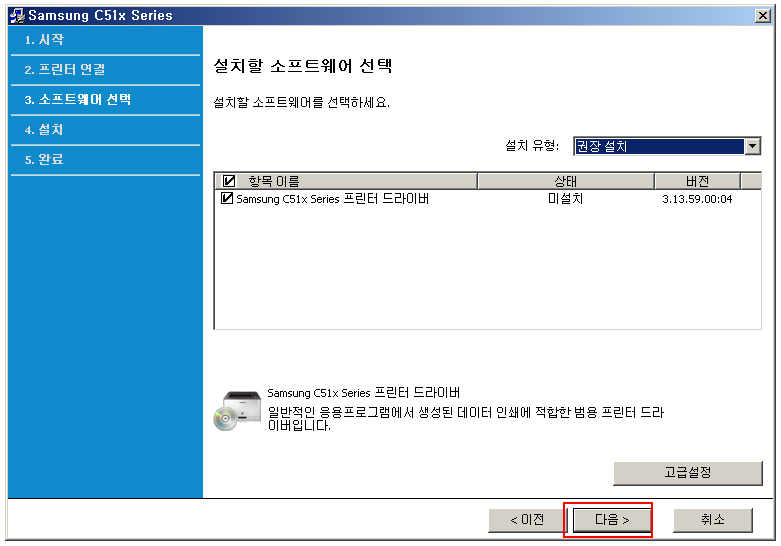Click the 설치 유형: label
Viewport: 781px width, 546px height.
[x=532, y=145]
